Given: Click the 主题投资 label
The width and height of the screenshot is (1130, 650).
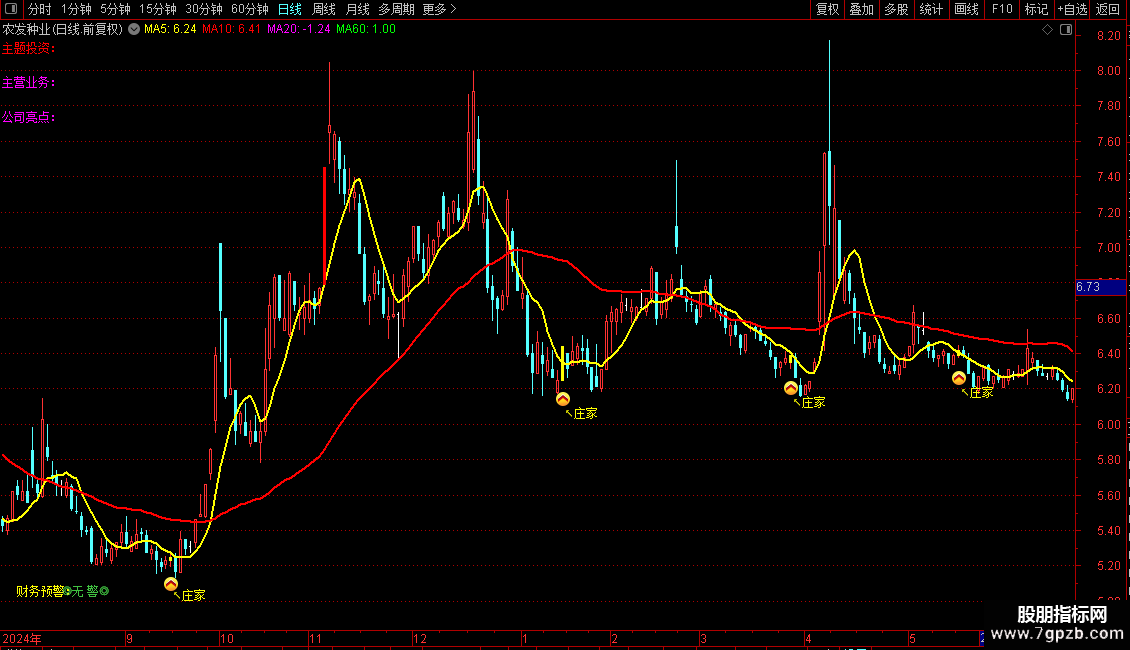Looking at the screenshot, I should click(28, 48).
